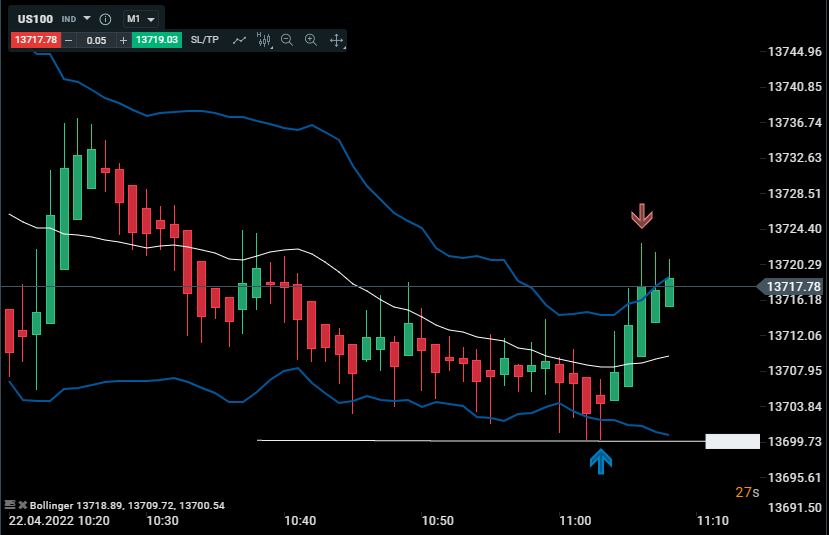The height and width of the screenshot is (535, 829).
Task: Click the 27s candle countdown timer
Action: pos(747,492)
